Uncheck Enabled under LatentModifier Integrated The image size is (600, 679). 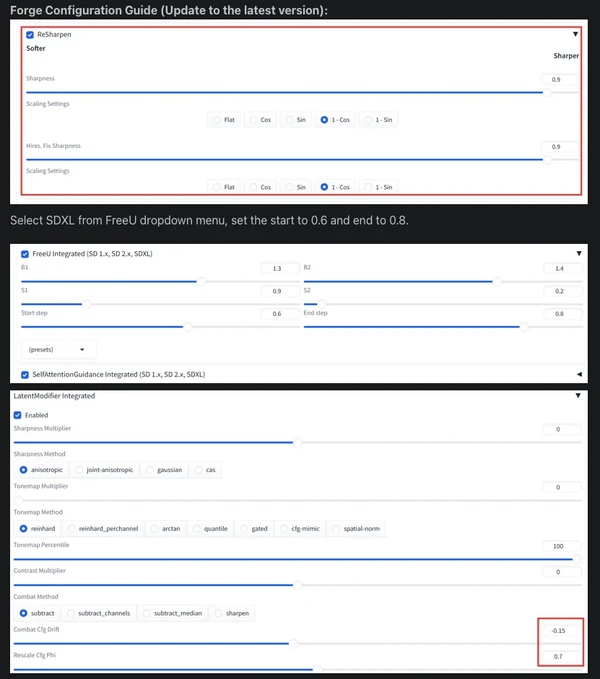tap(17, 415)
